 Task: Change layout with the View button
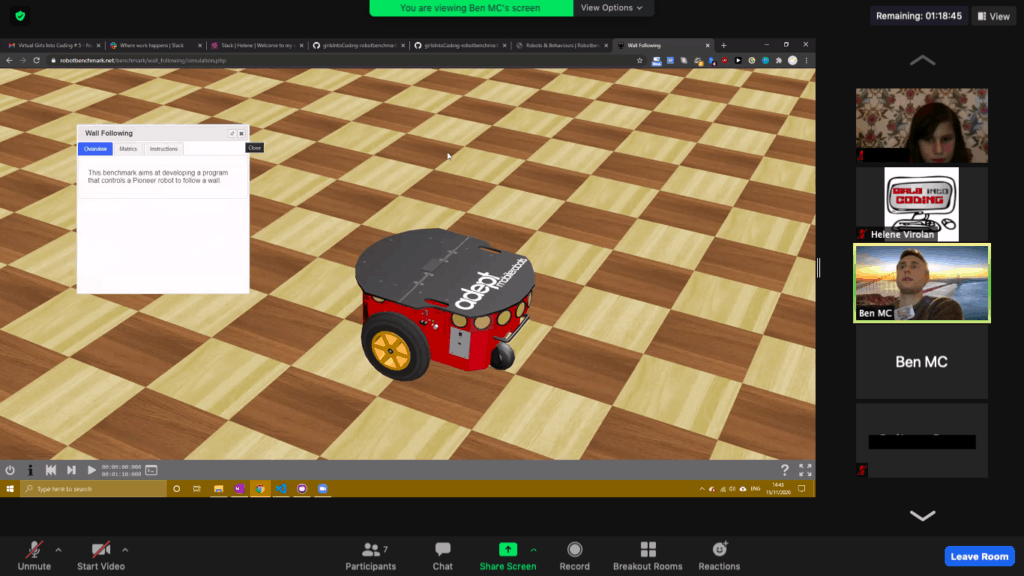pos(994,16)
